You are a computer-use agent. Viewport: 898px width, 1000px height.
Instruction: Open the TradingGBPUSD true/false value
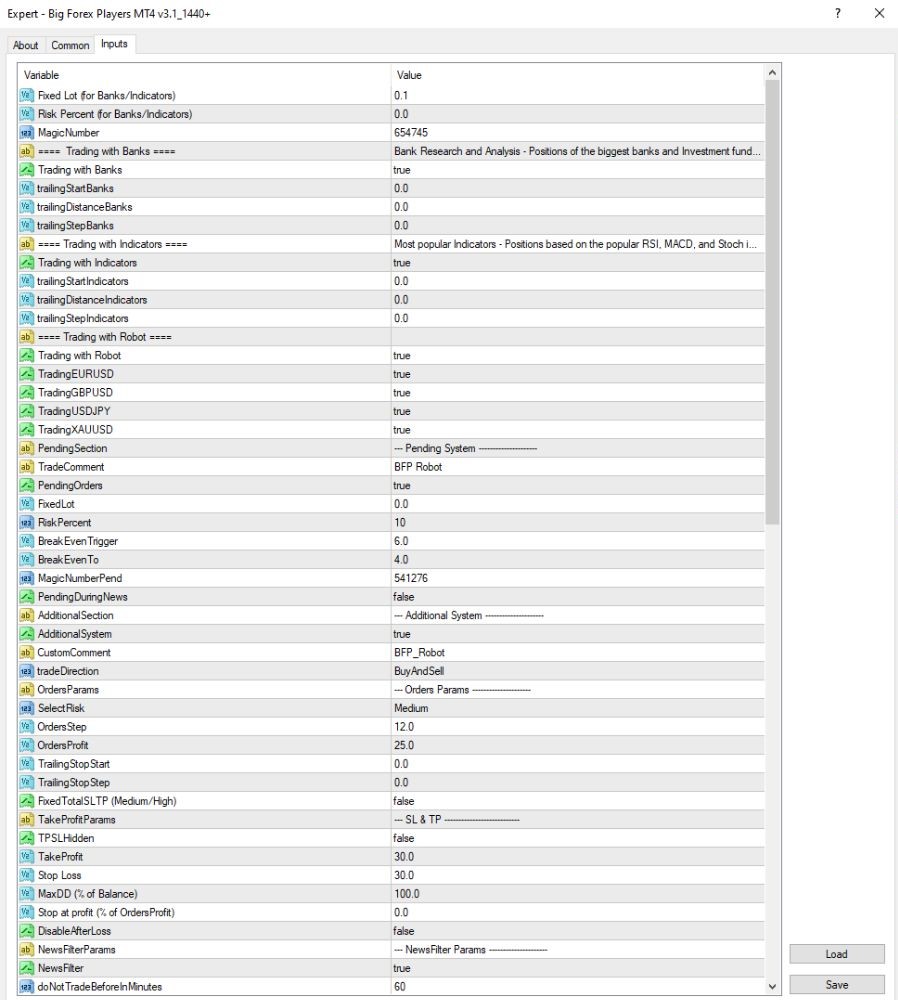pos(578,392)
